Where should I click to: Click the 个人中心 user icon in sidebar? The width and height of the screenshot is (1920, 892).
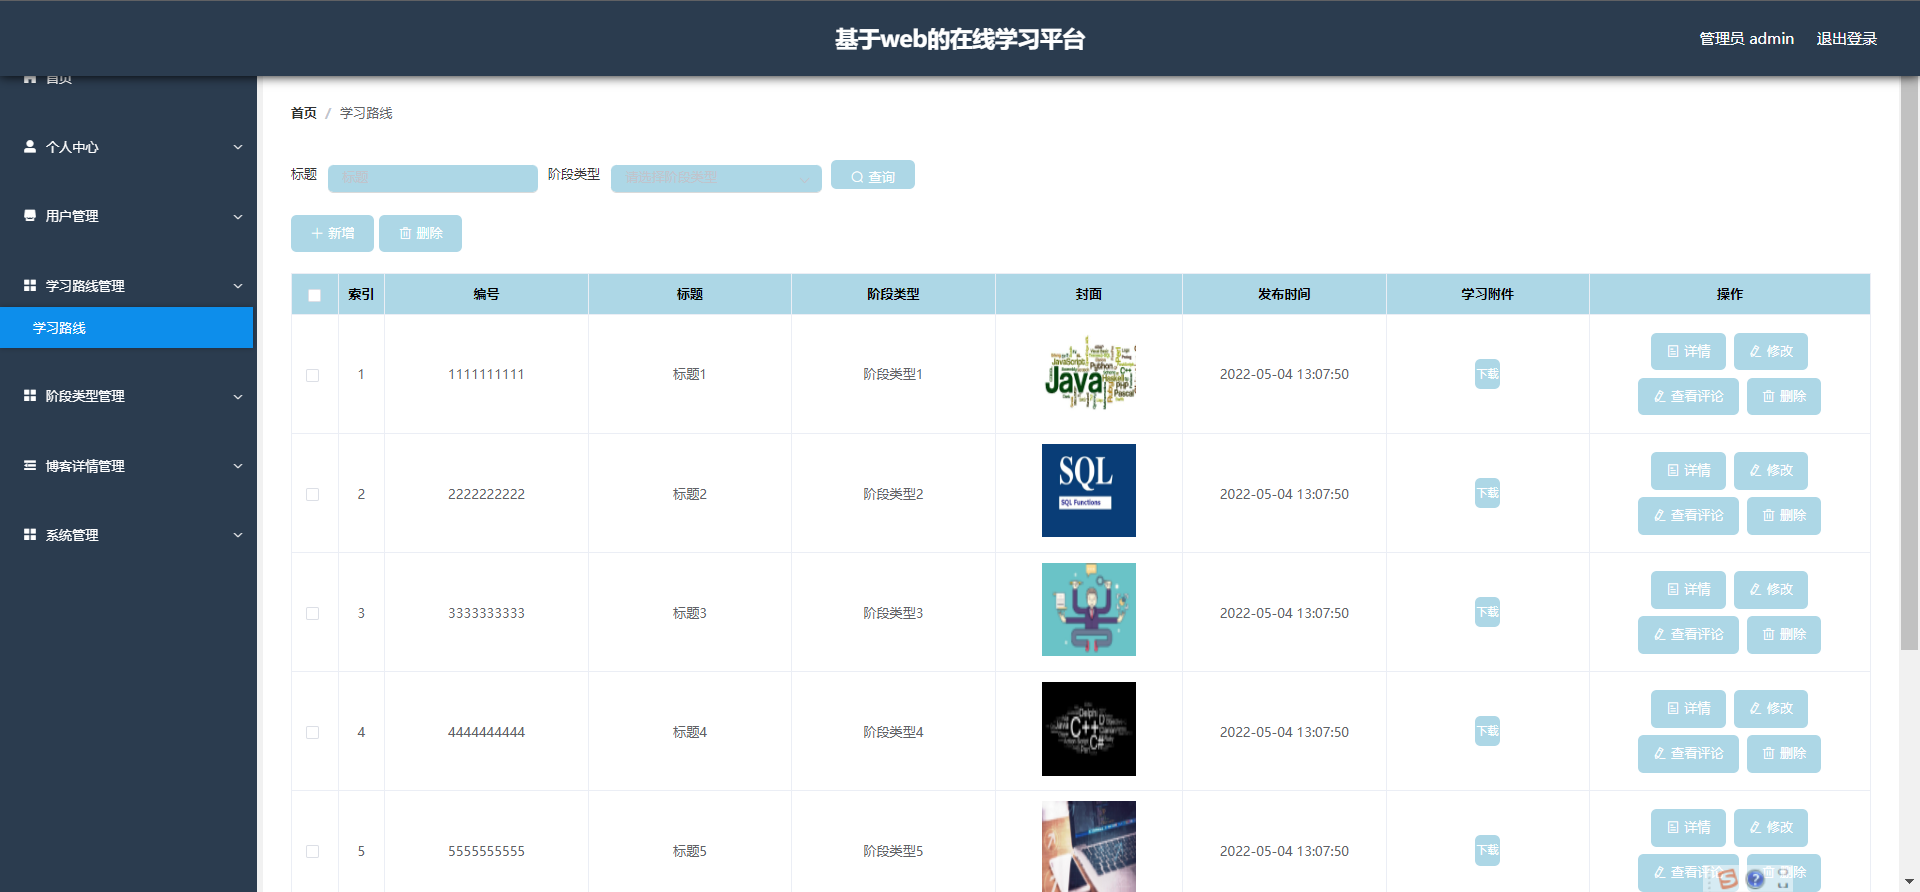[30, 146]
